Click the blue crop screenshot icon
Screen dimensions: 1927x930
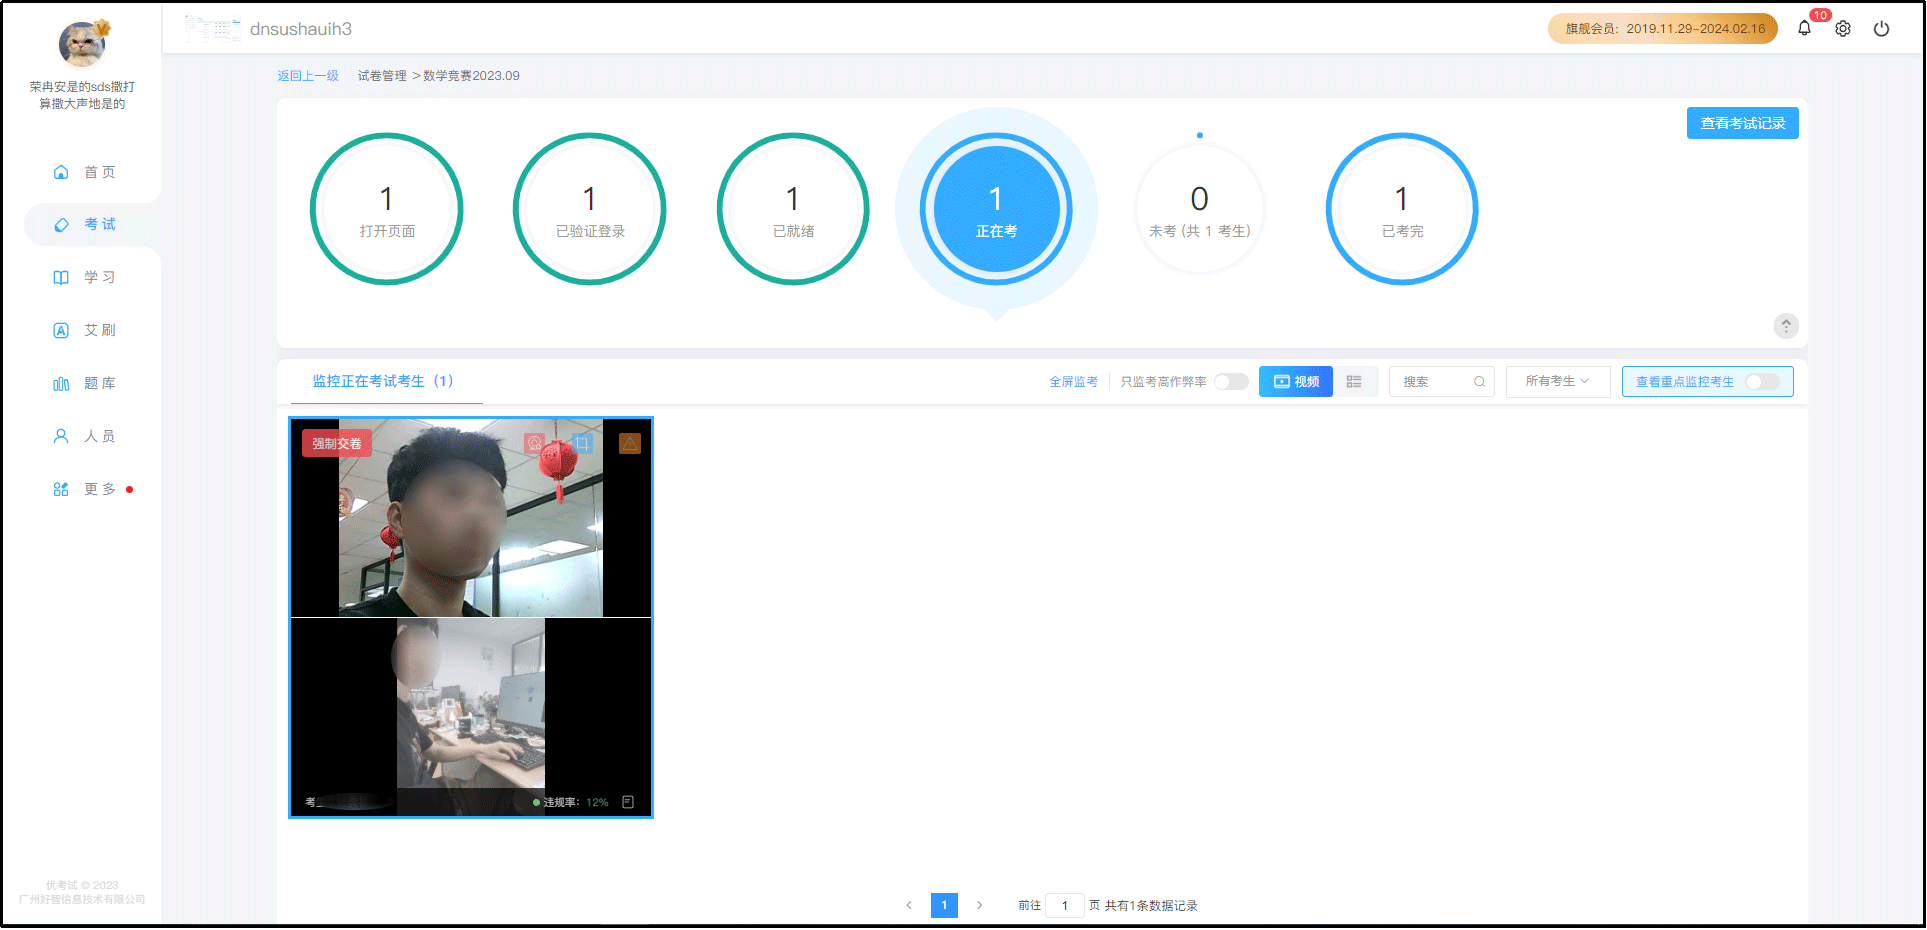pyautogui.click(x=582, y=442)
